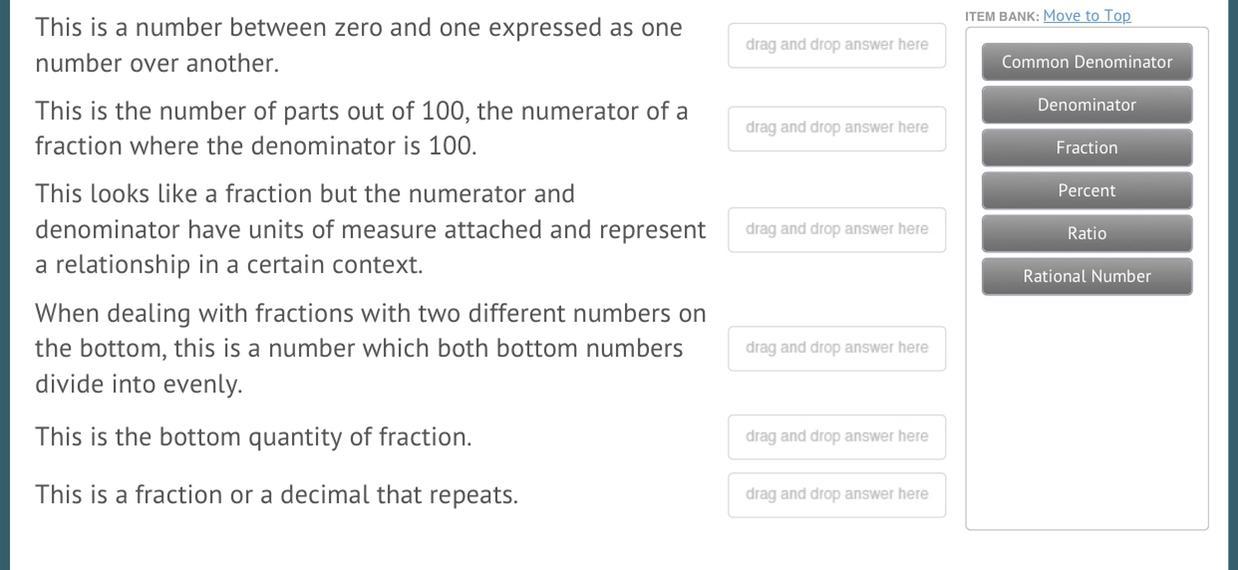Image resolution: width=1238 pixels, height=570 pixels.
Task: Click the drop box for 'number between zero and one'
Action: click(x=837, y=45)
